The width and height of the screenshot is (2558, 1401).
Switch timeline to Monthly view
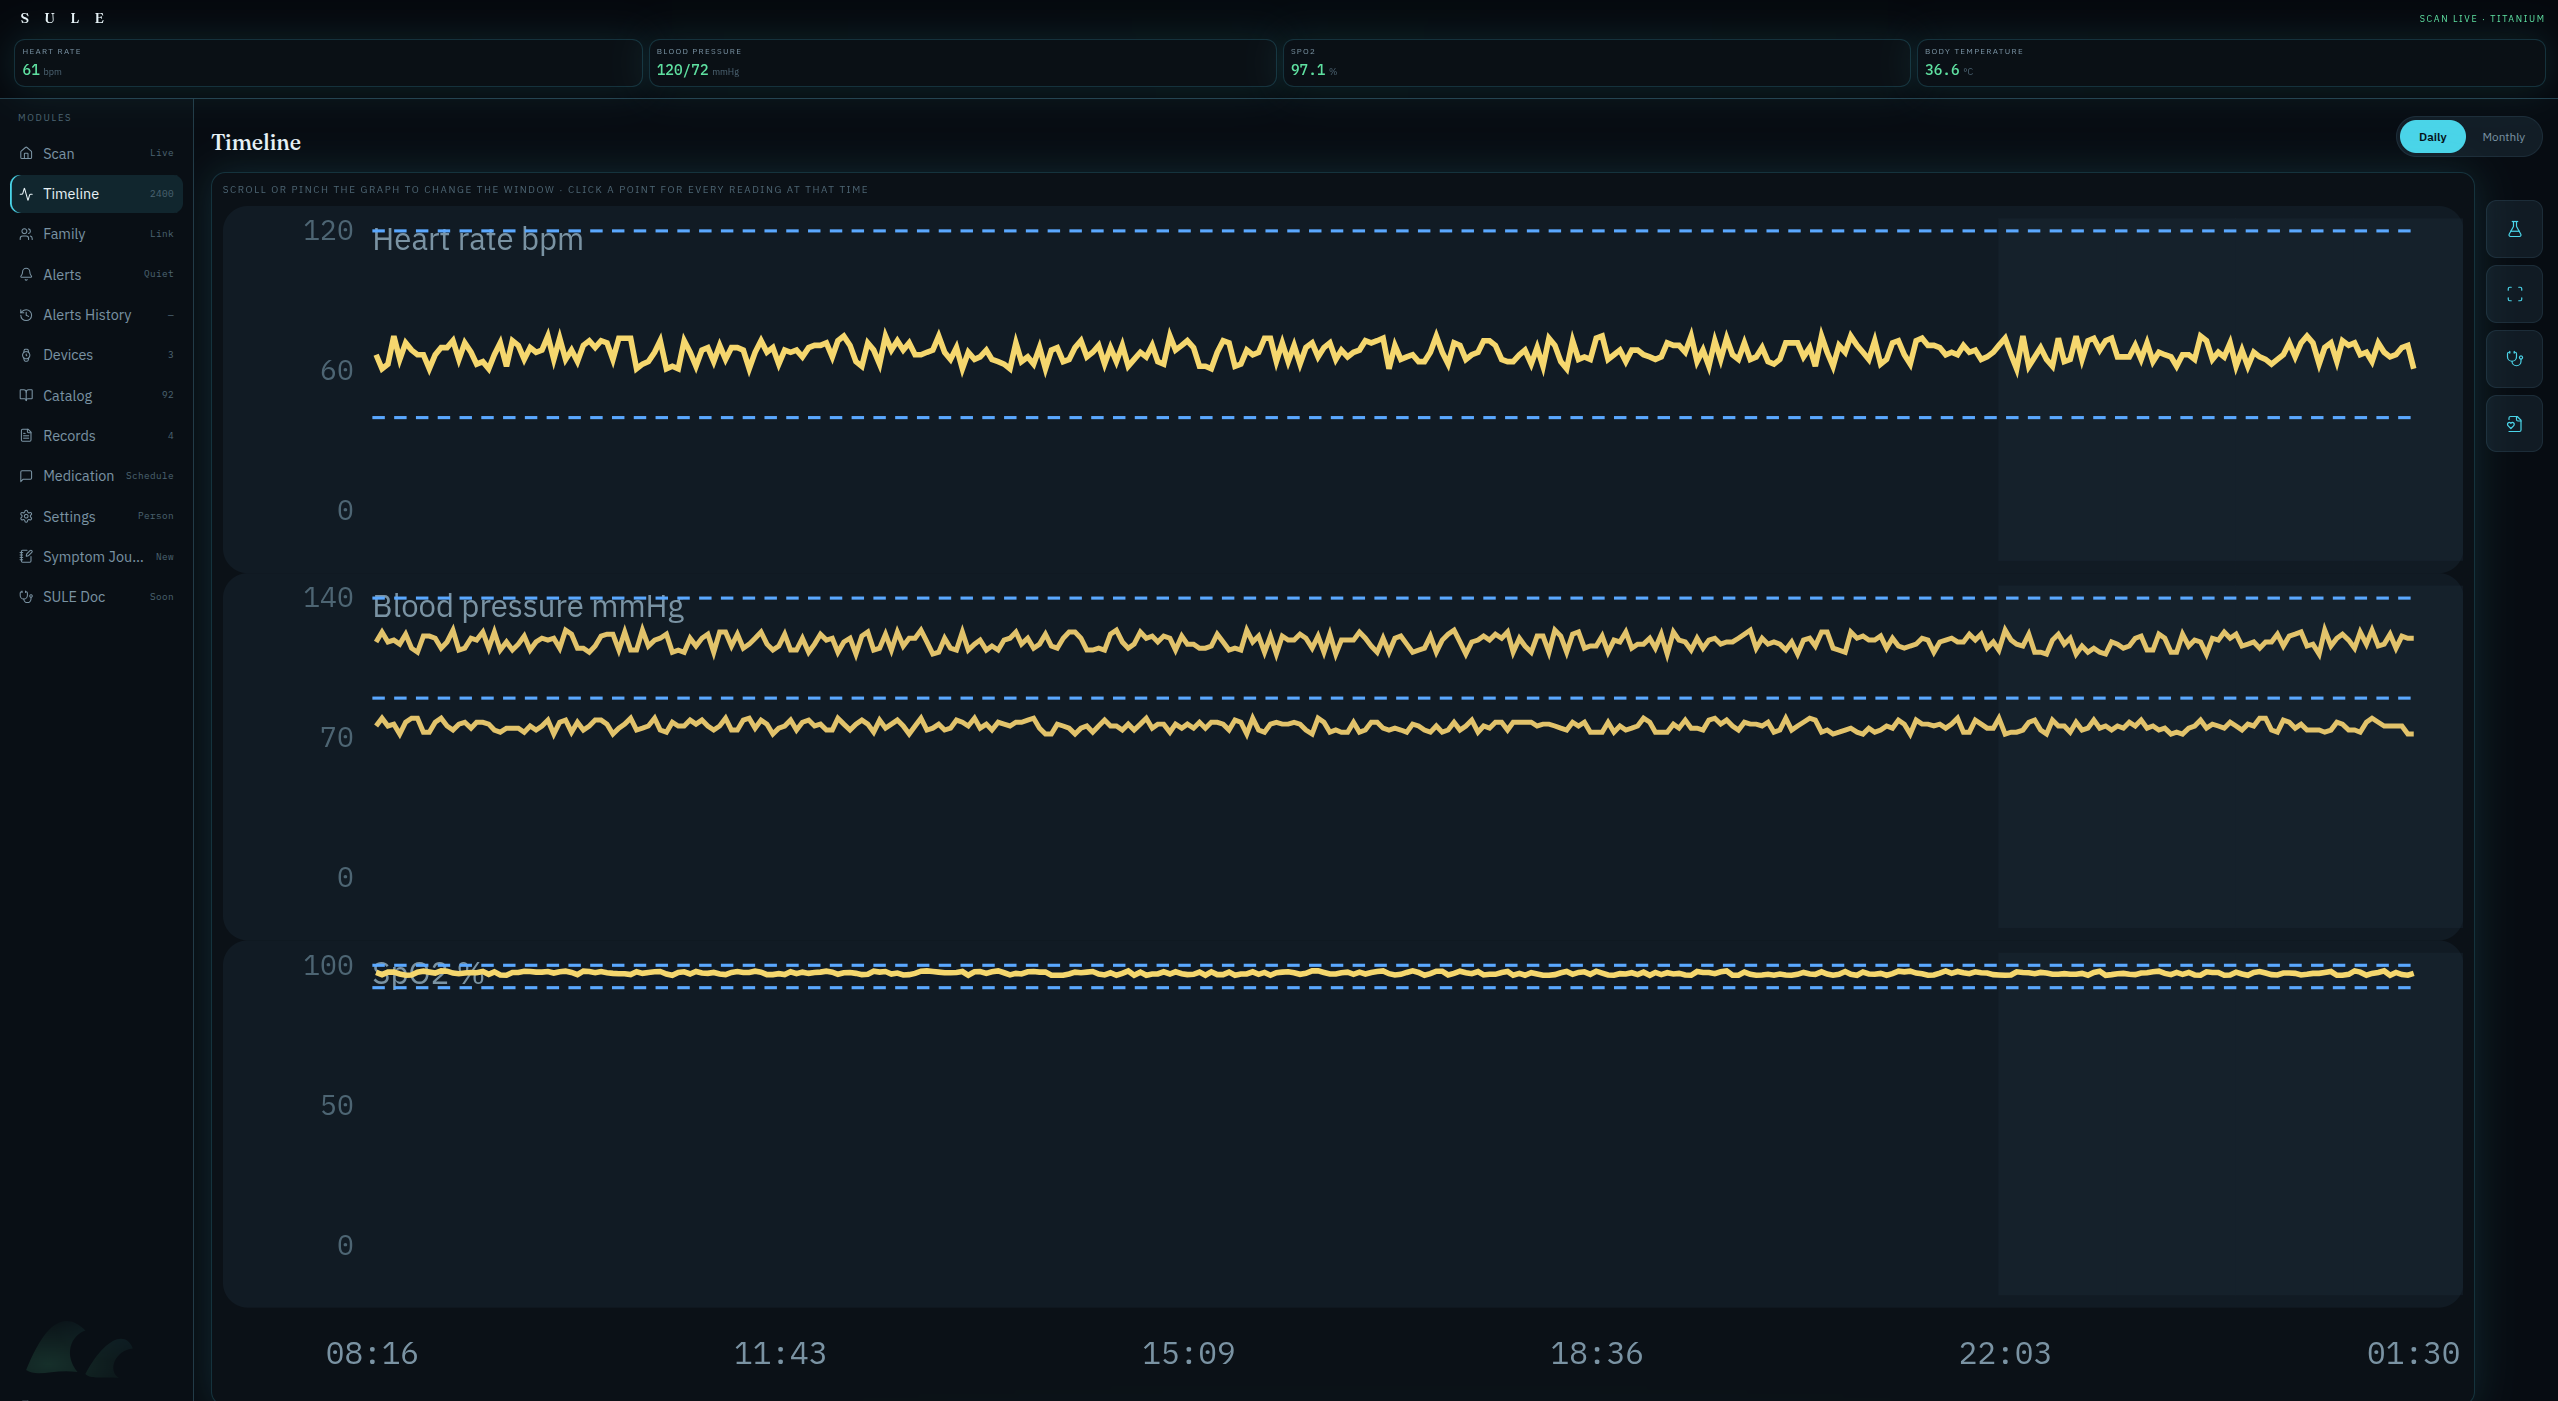click(x=2503, y=137)
